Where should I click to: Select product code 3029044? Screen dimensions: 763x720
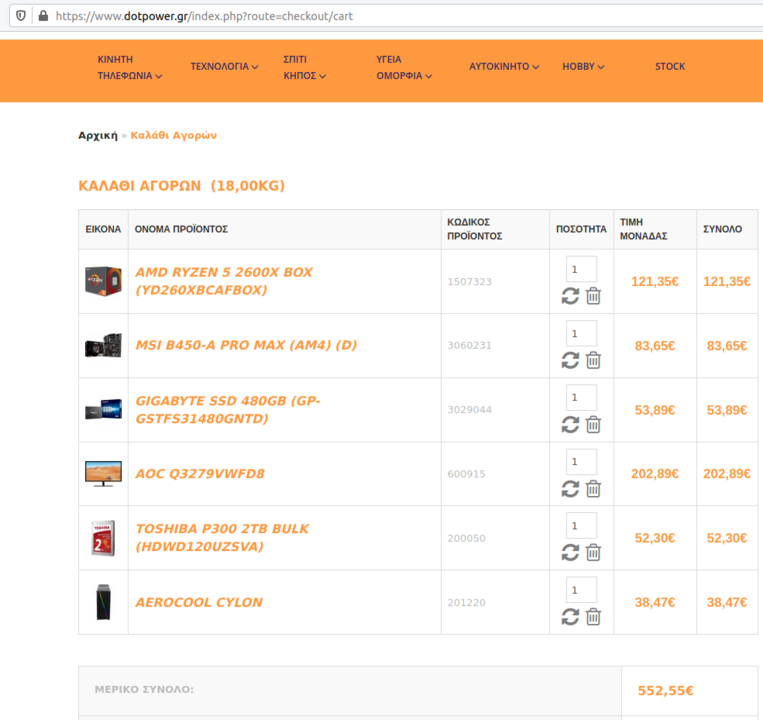pos(470,410)
